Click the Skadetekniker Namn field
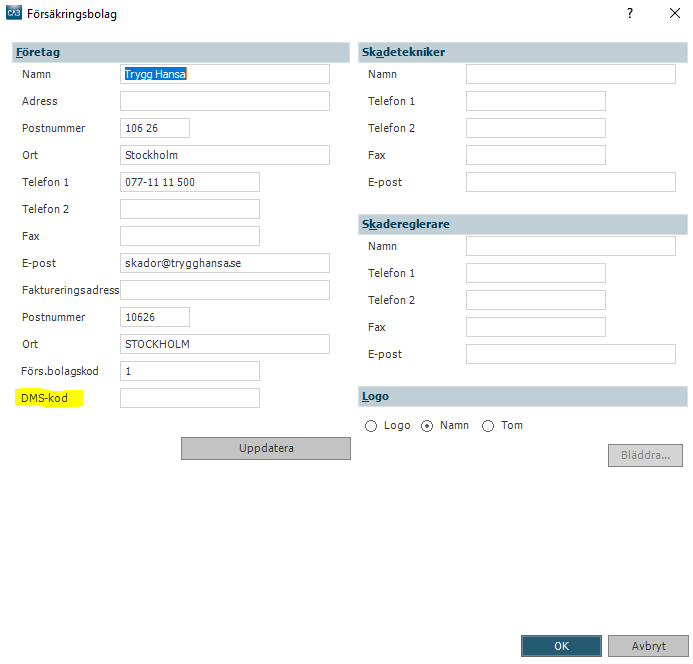693x664 pixels. coord(571,74)
